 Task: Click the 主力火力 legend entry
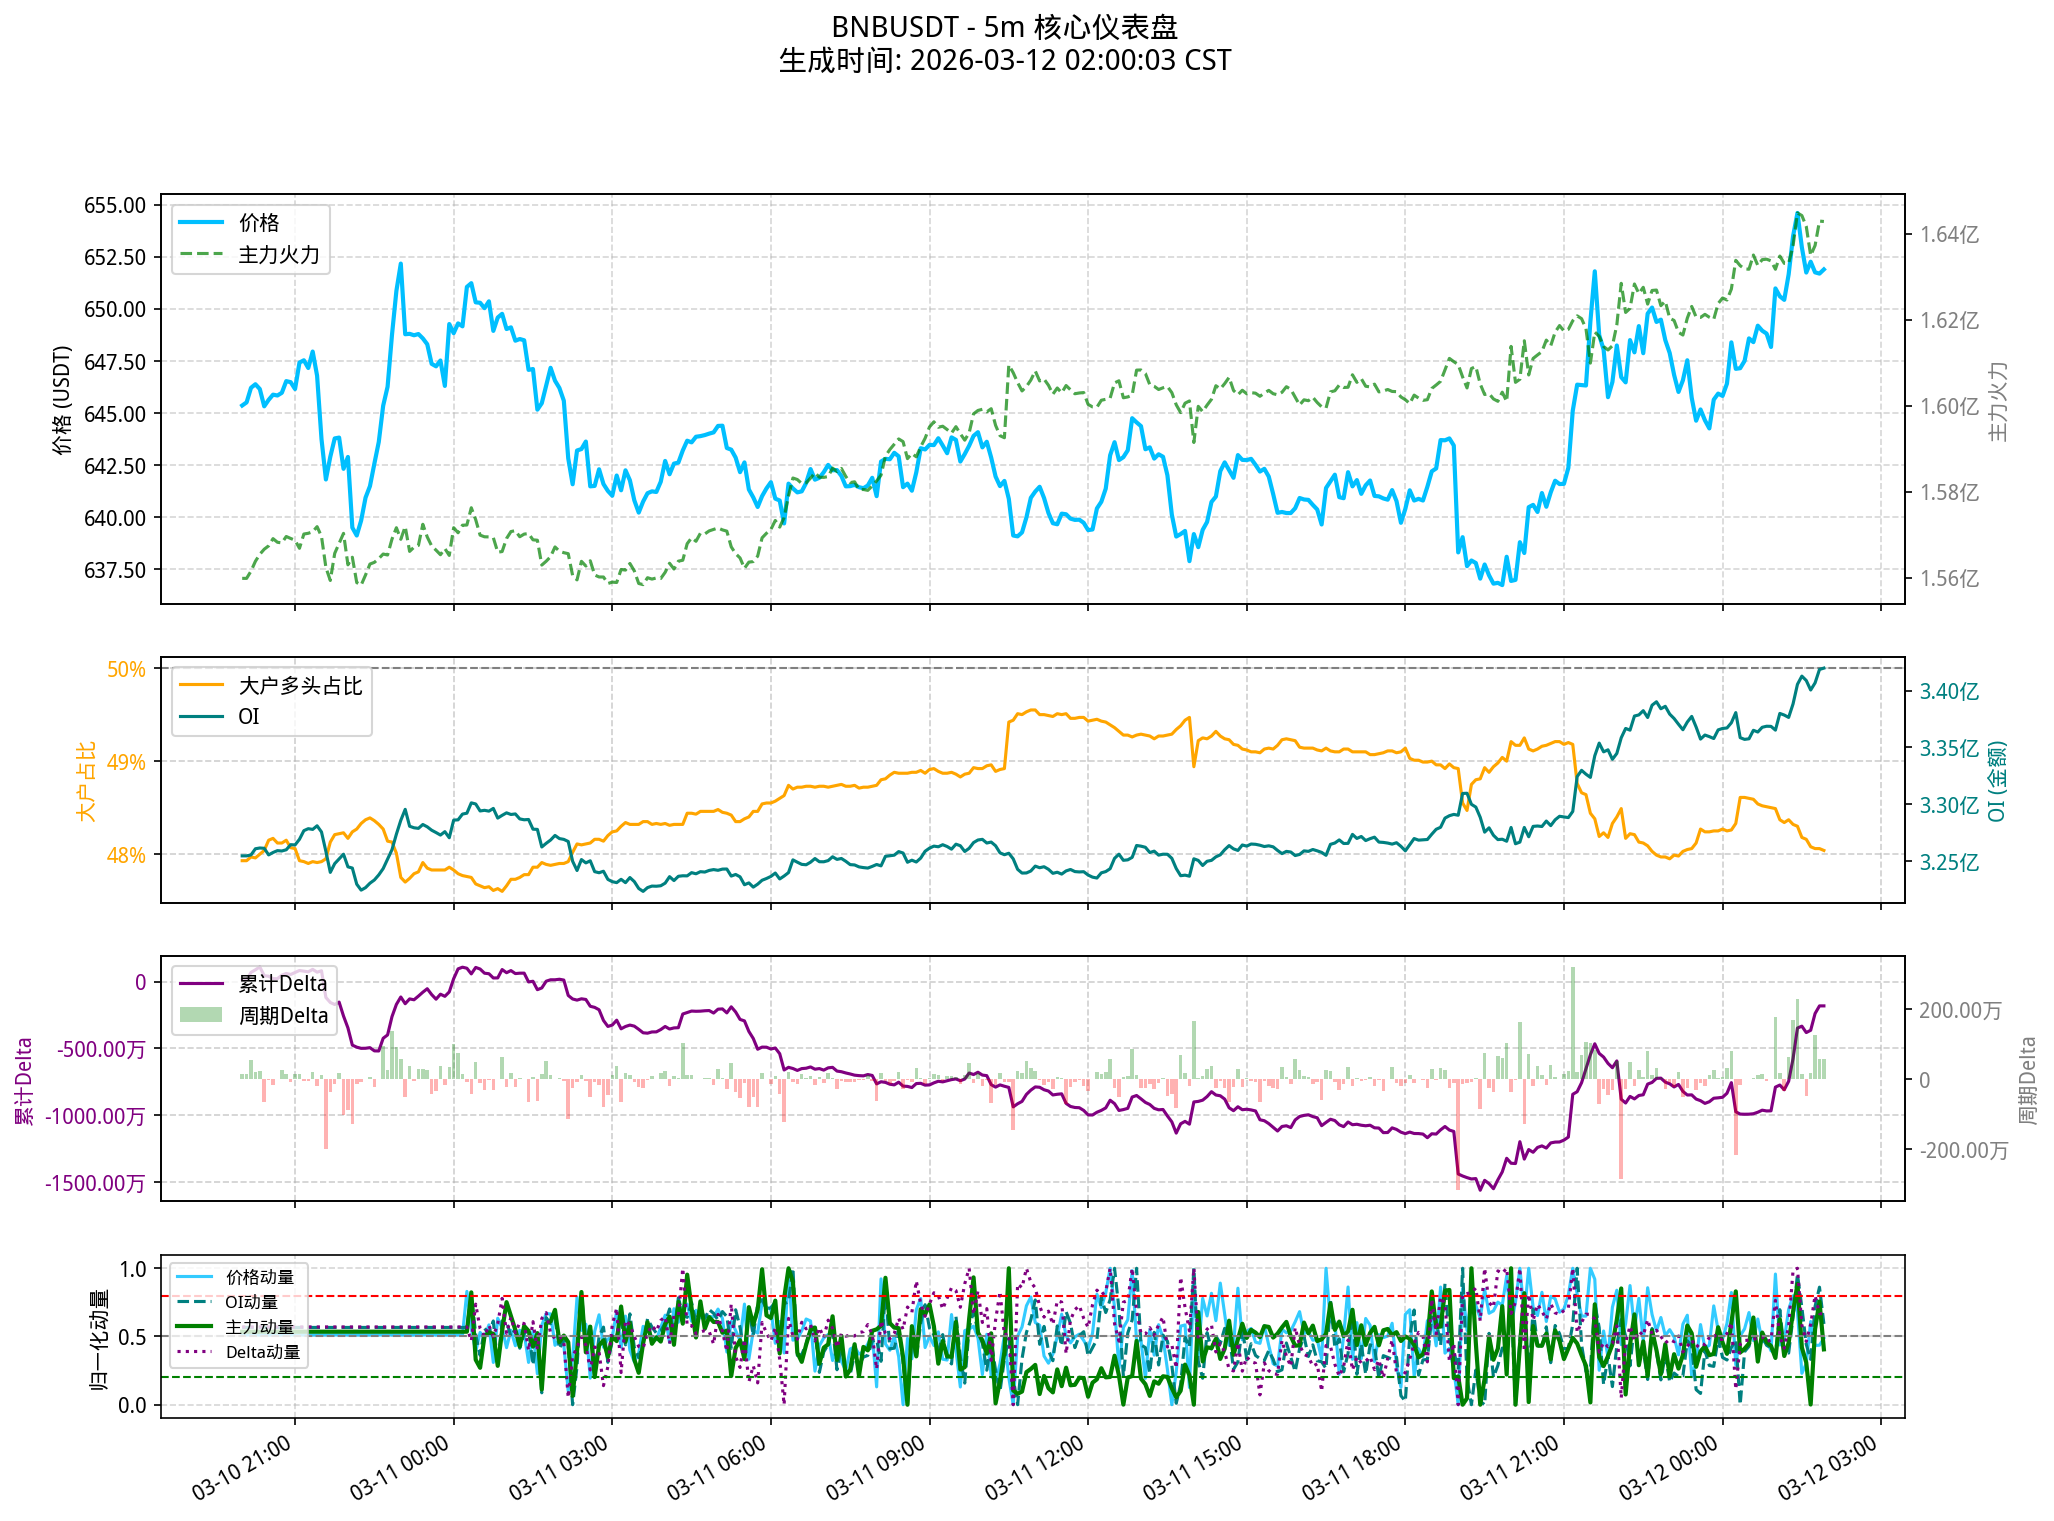click(278, 255)
